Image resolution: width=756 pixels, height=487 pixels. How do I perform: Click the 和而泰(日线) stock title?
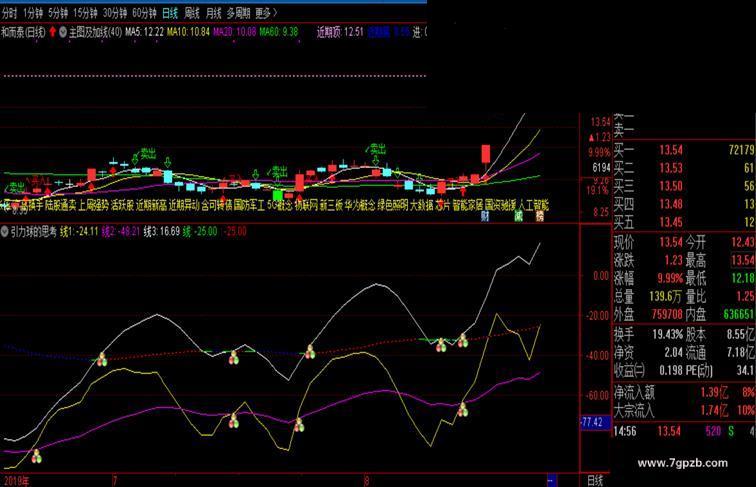pos(23,32)
